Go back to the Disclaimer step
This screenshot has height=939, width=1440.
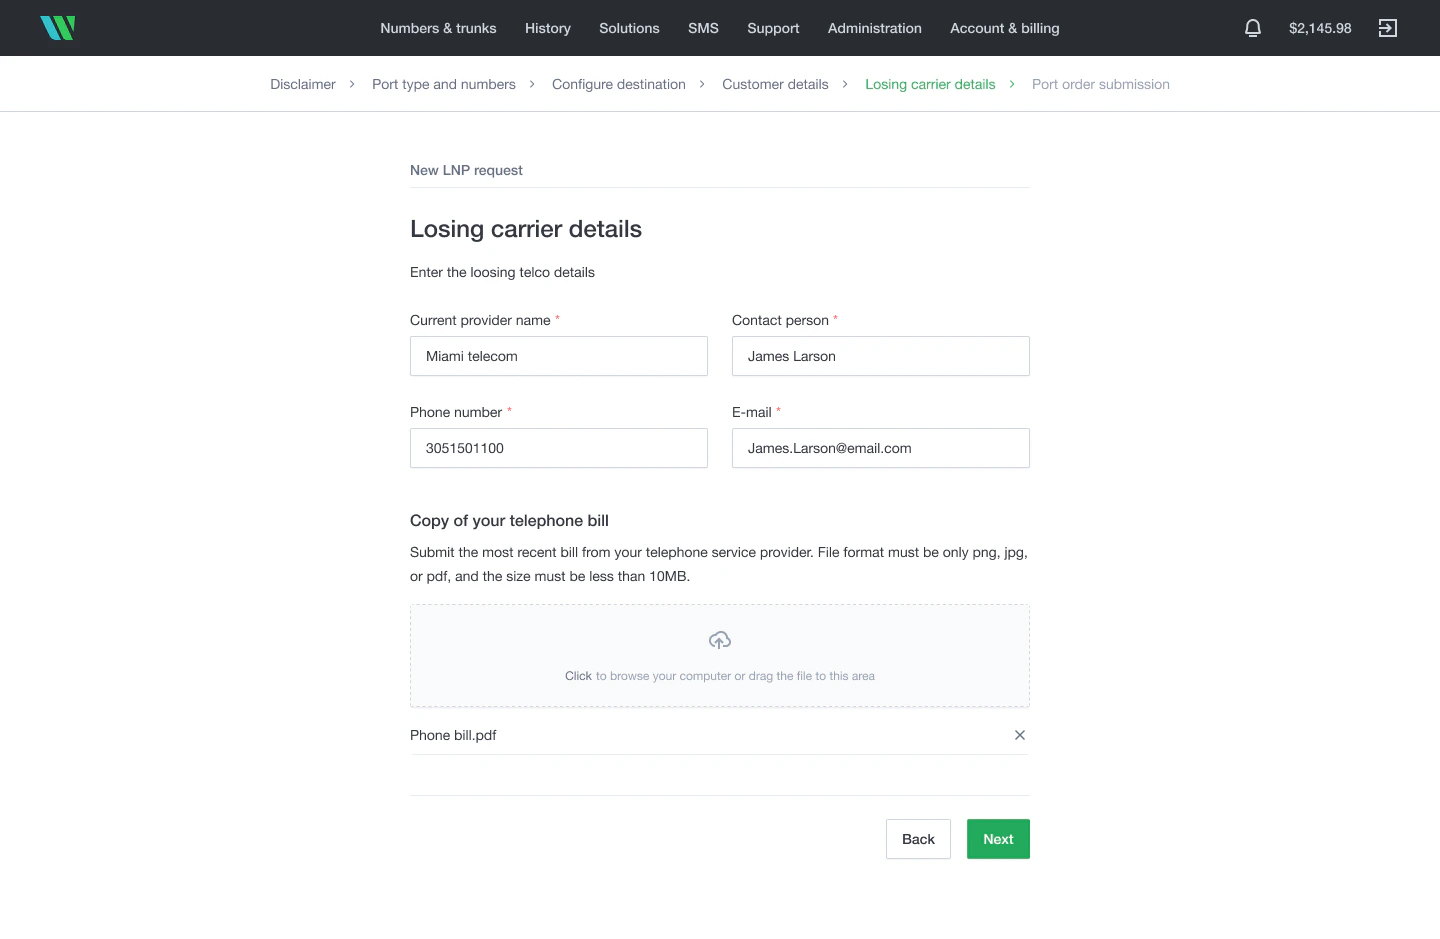coord(302,84)
